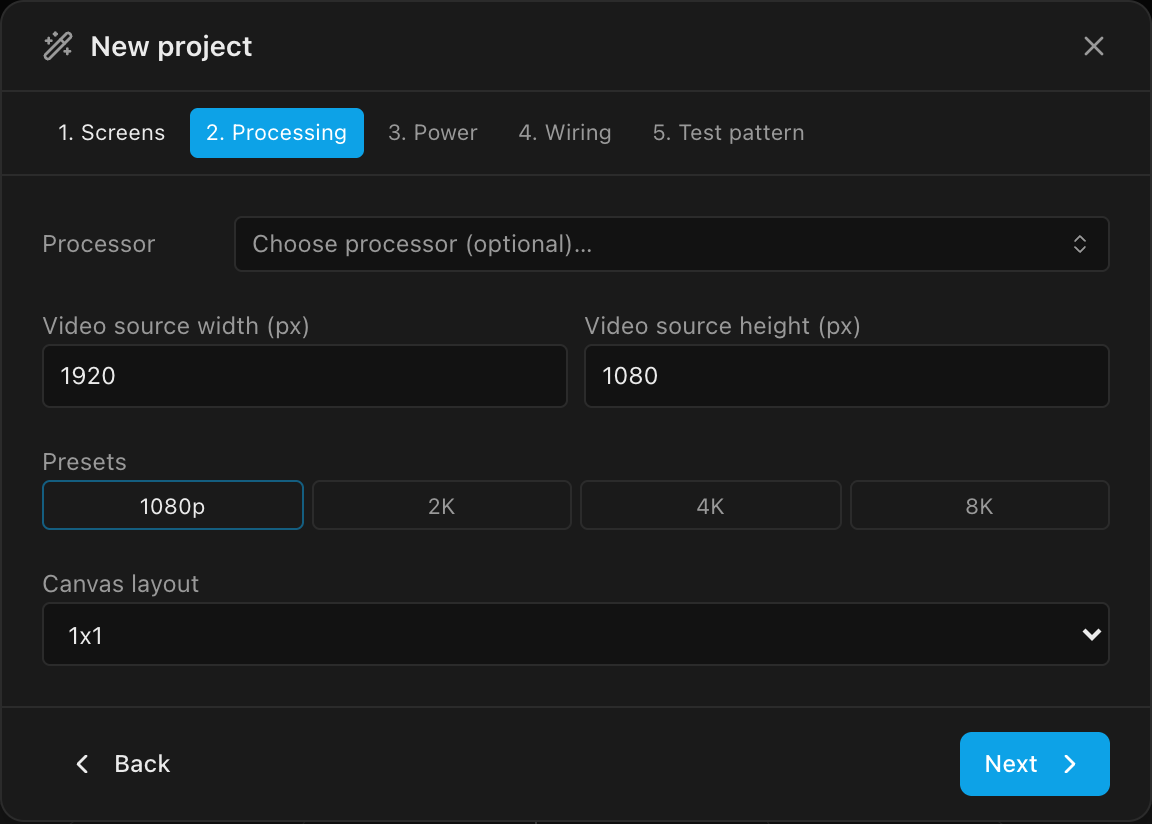Screen dimensions: 1152x824
Task: Click the magic wand icon beside New project
Action: coord(58,46)
